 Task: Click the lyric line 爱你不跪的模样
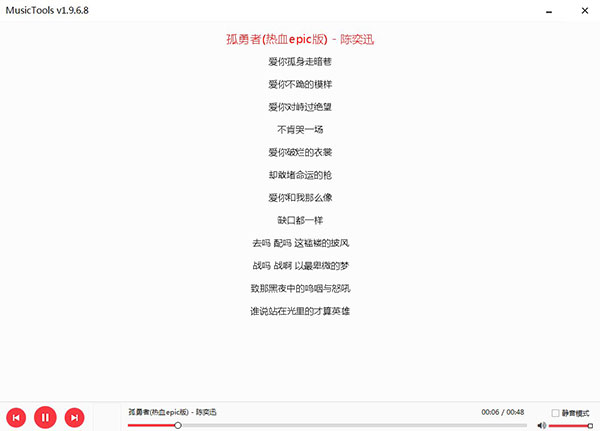(300, 84)
